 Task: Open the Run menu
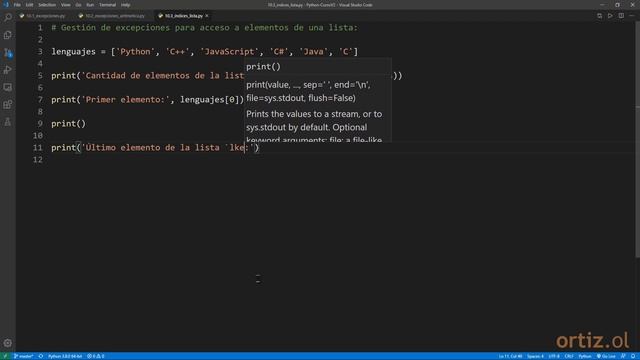point(90,5)
